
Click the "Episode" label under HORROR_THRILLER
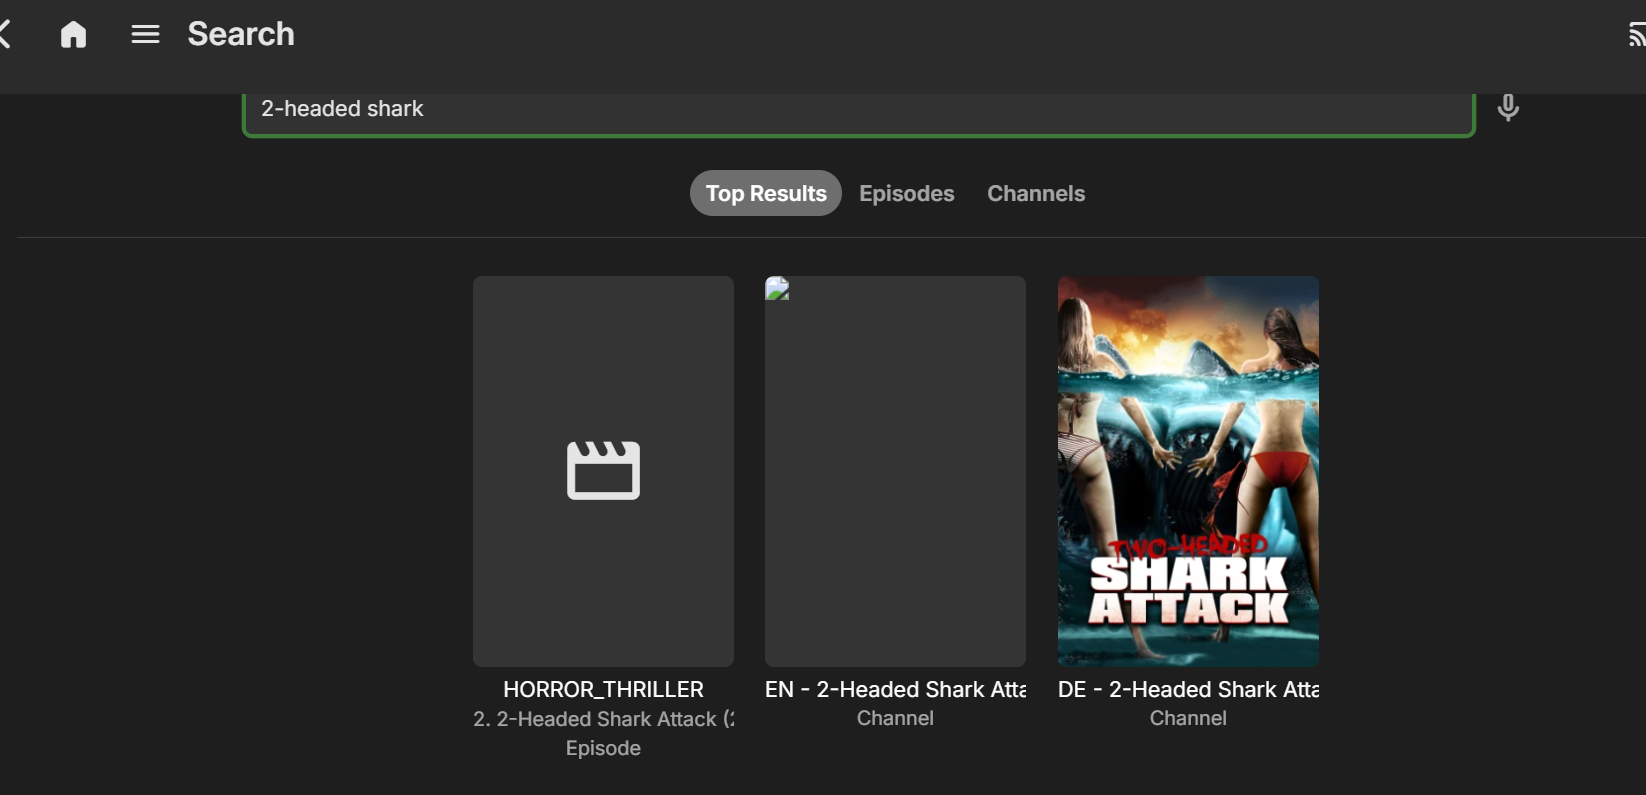point(603,748)
